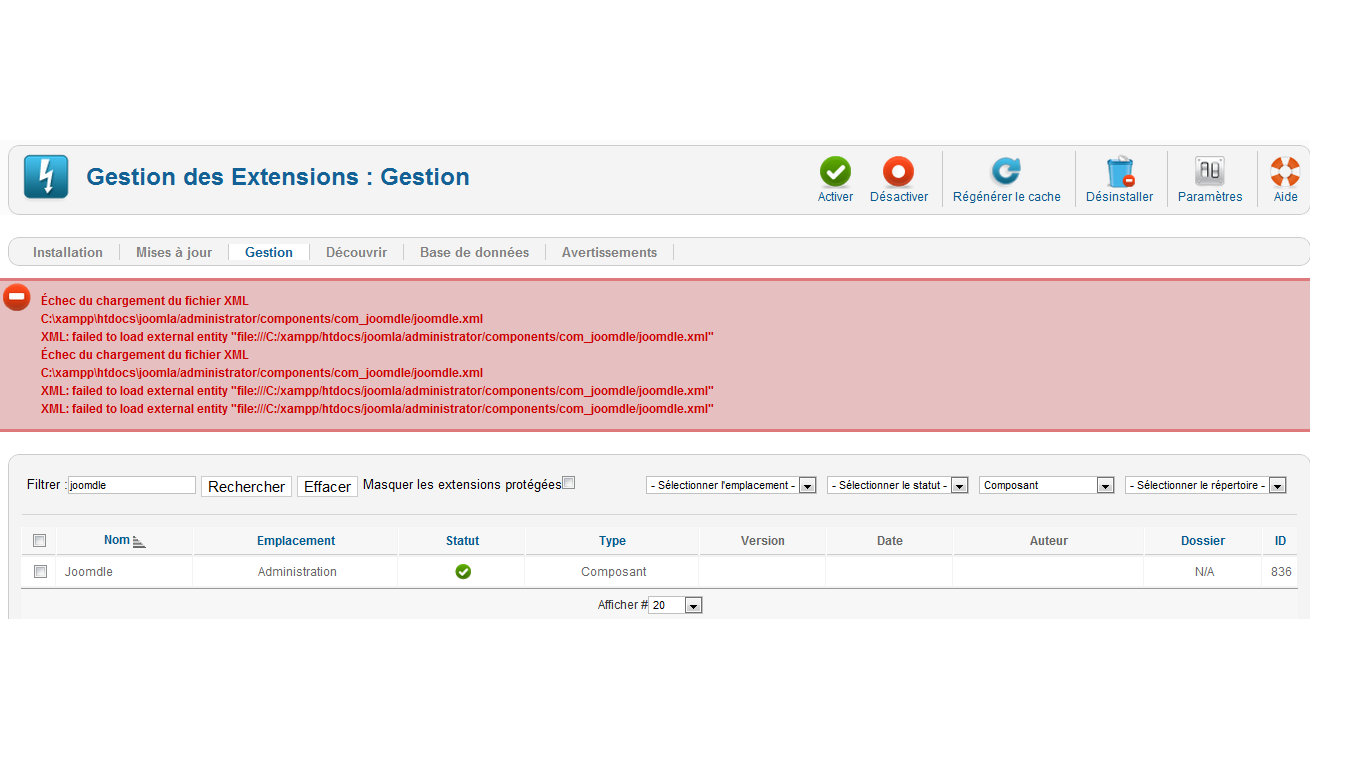Click the Activer green check icon
Viewport: 1366px width, 768px height.
pyautogui.click(x=835, y=172)
